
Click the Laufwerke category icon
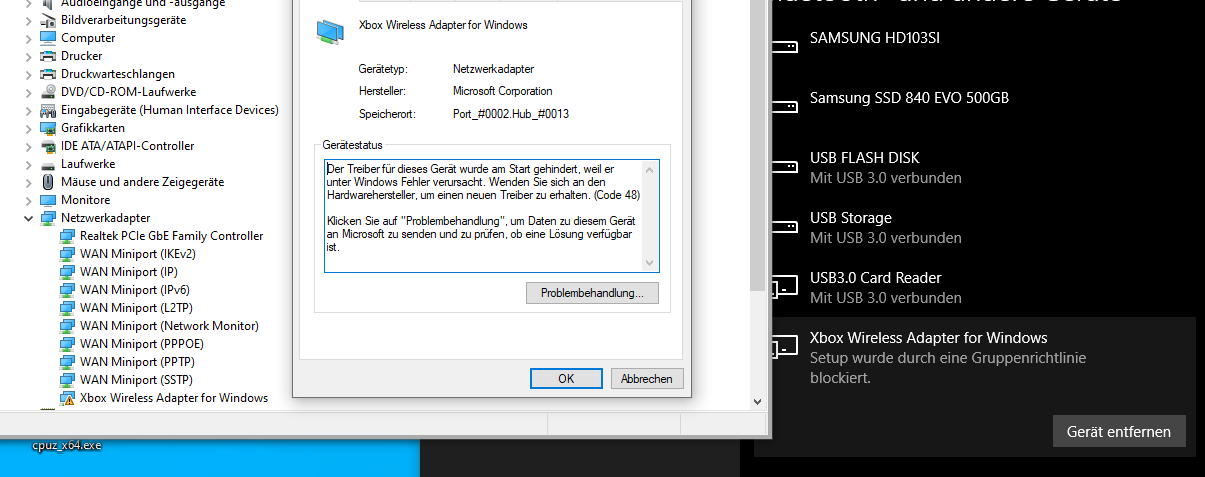pos(48,164)
